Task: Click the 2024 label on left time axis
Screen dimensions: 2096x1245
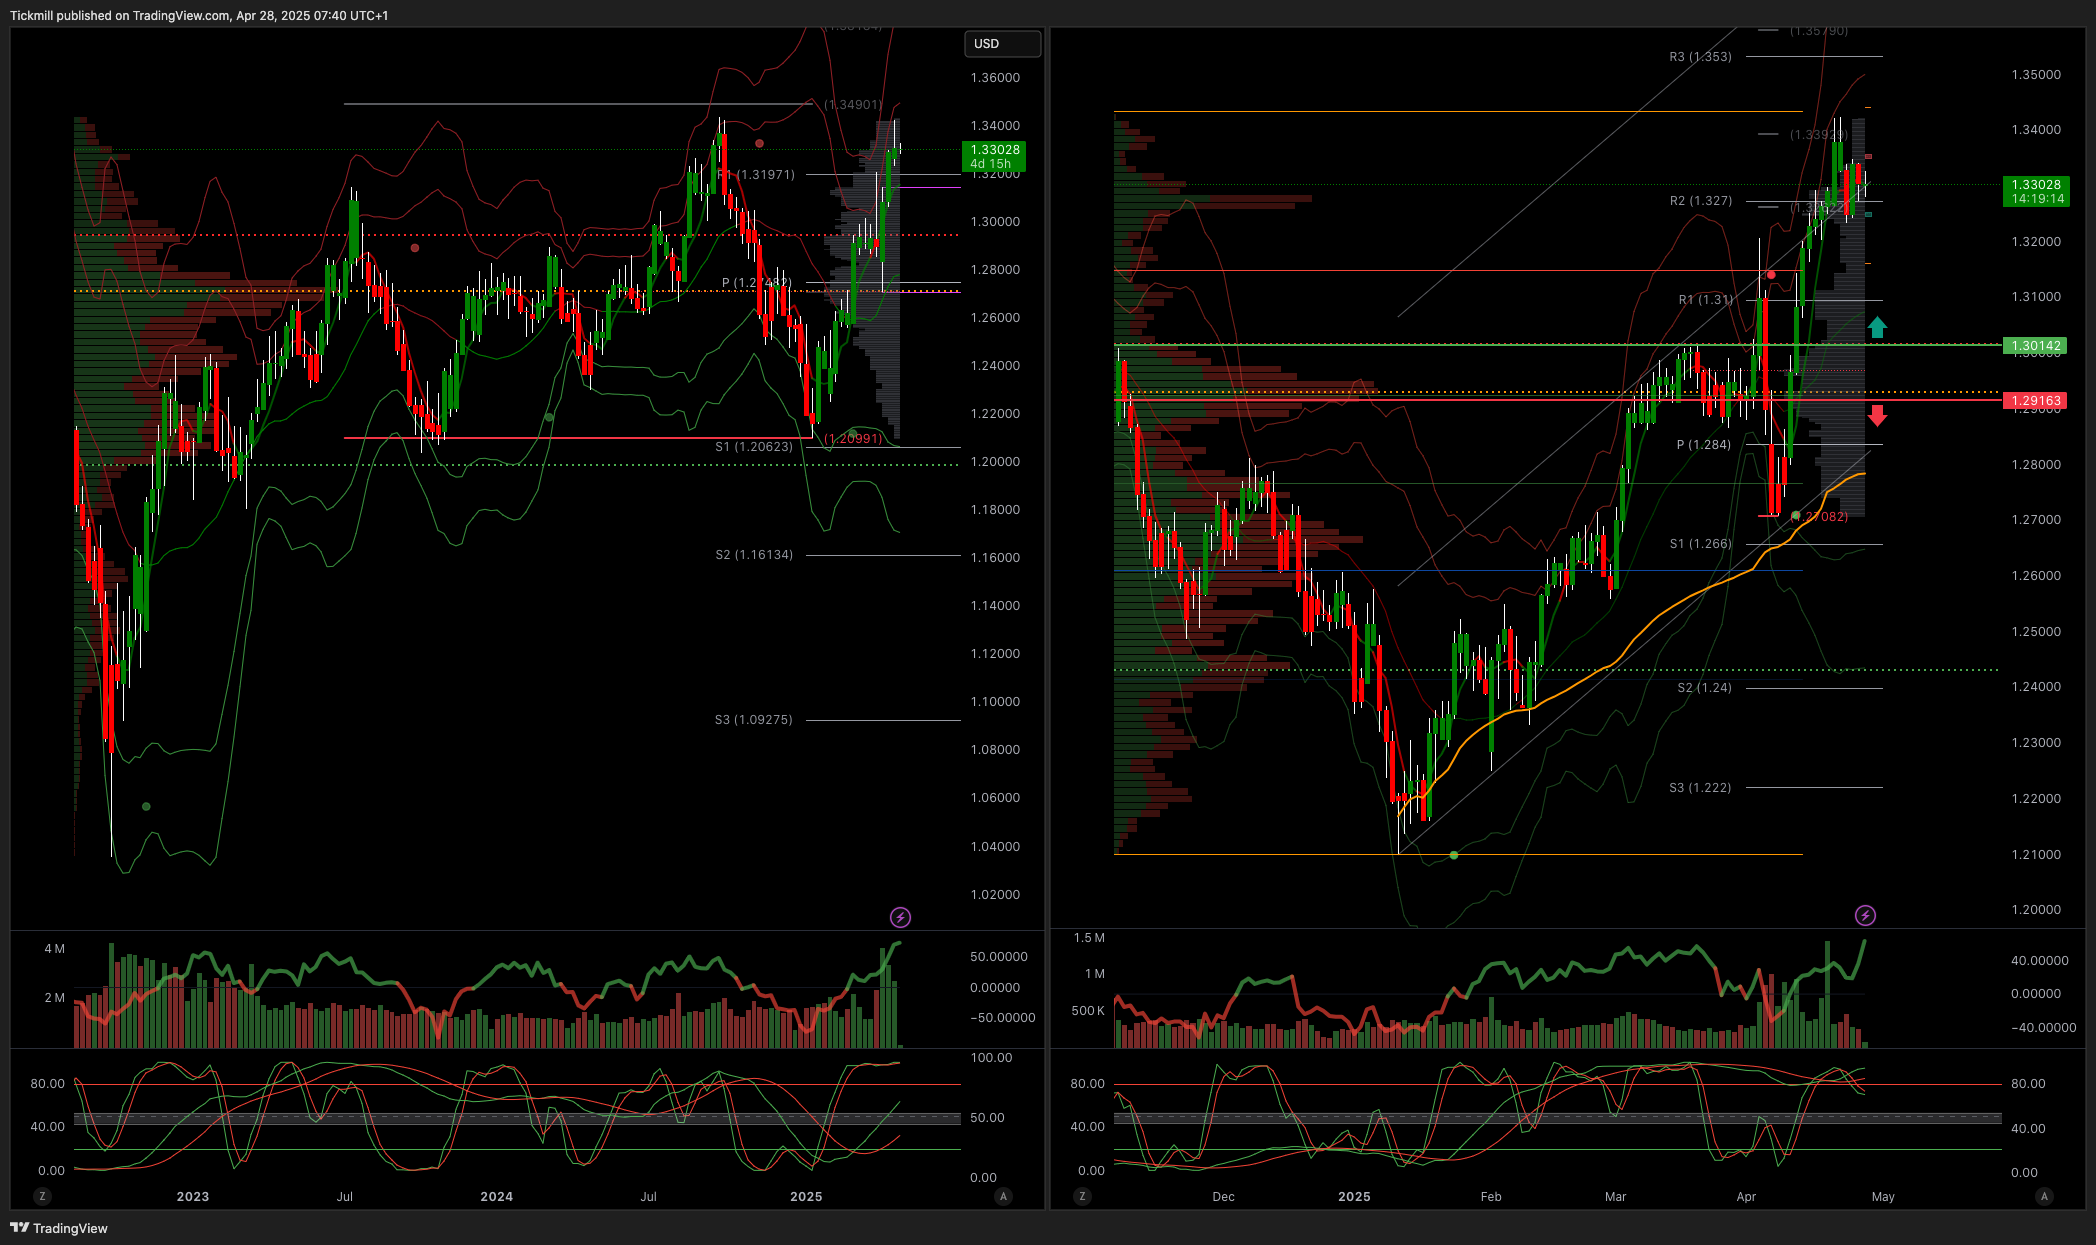Action: tap(497, 1196)
